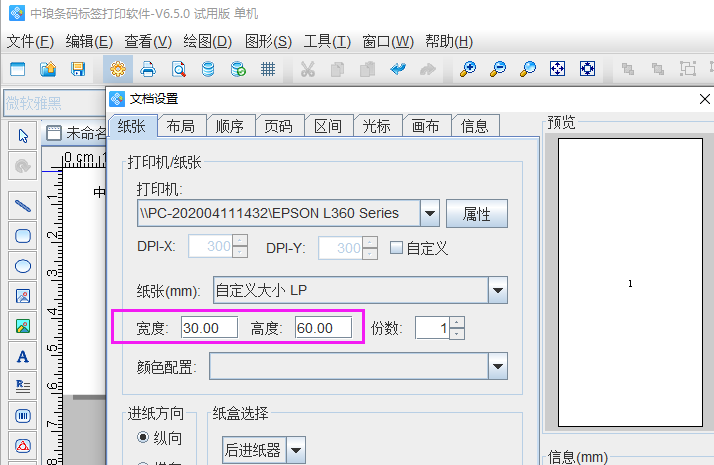Close the 文档设置 dialog
This screenshot has height=465, width=714.
[x=704, y=99]
